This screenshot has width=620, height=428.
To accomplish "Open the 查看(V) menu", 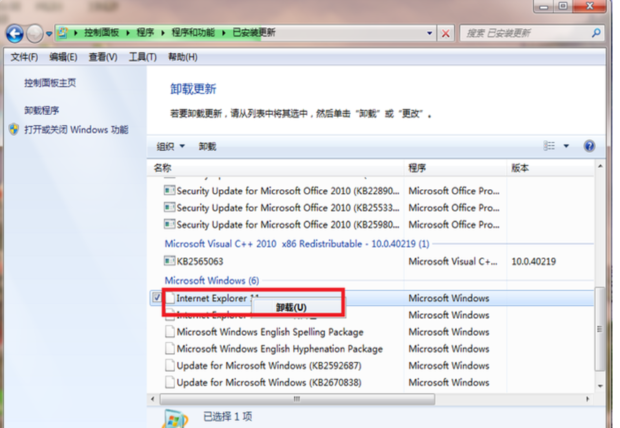I will click(x=103, y=57).
